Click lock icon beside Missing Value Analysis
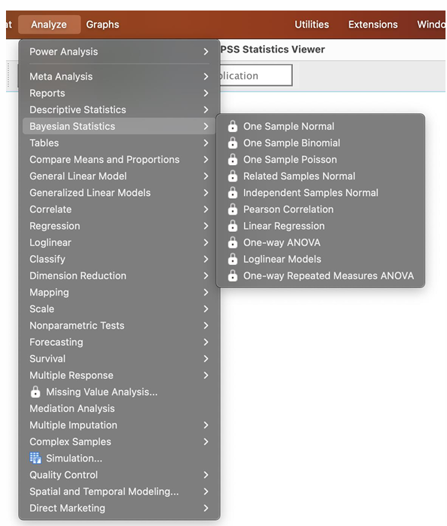This screenshot has width=447, height=526. (35, 391)
